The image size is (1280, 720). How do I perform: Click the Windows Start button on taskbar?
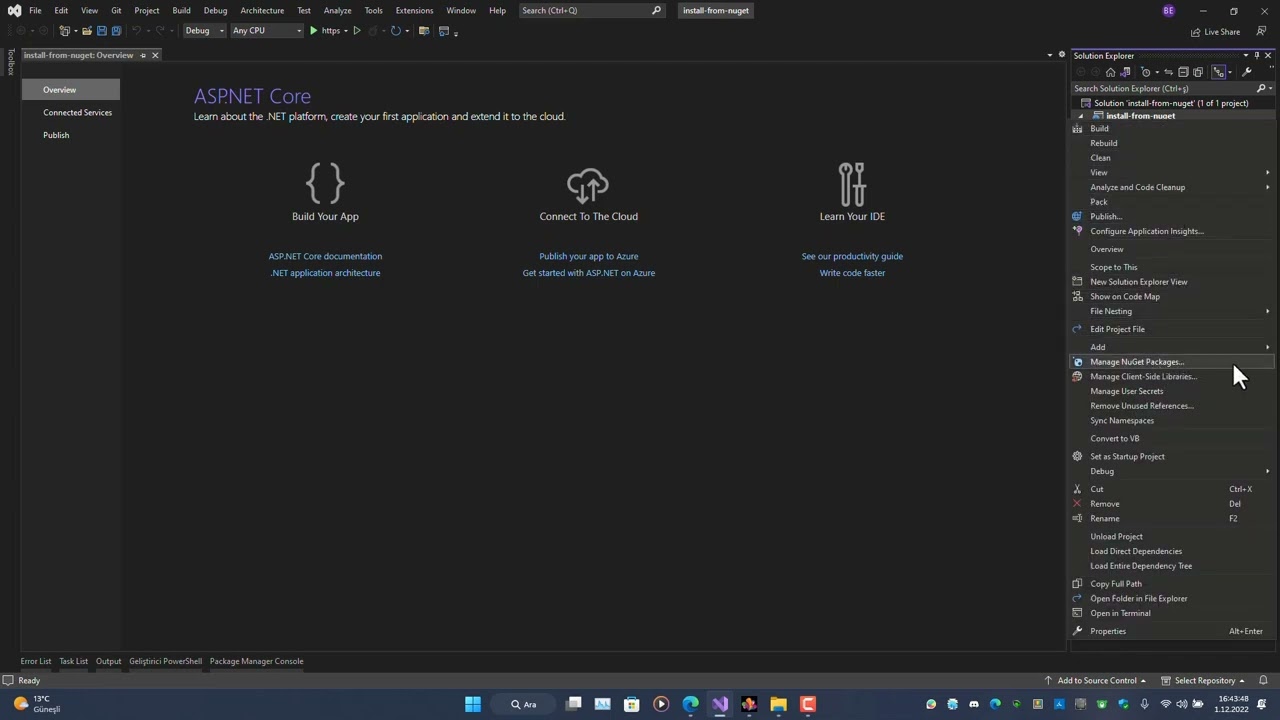click(473, 704)
